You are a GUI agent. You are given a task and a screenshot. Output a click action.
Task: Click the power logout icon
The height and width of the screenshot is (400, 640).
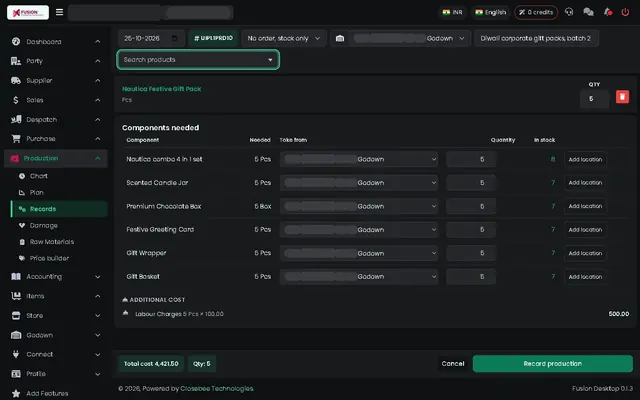pyautogui.click(x=625, y=12)
